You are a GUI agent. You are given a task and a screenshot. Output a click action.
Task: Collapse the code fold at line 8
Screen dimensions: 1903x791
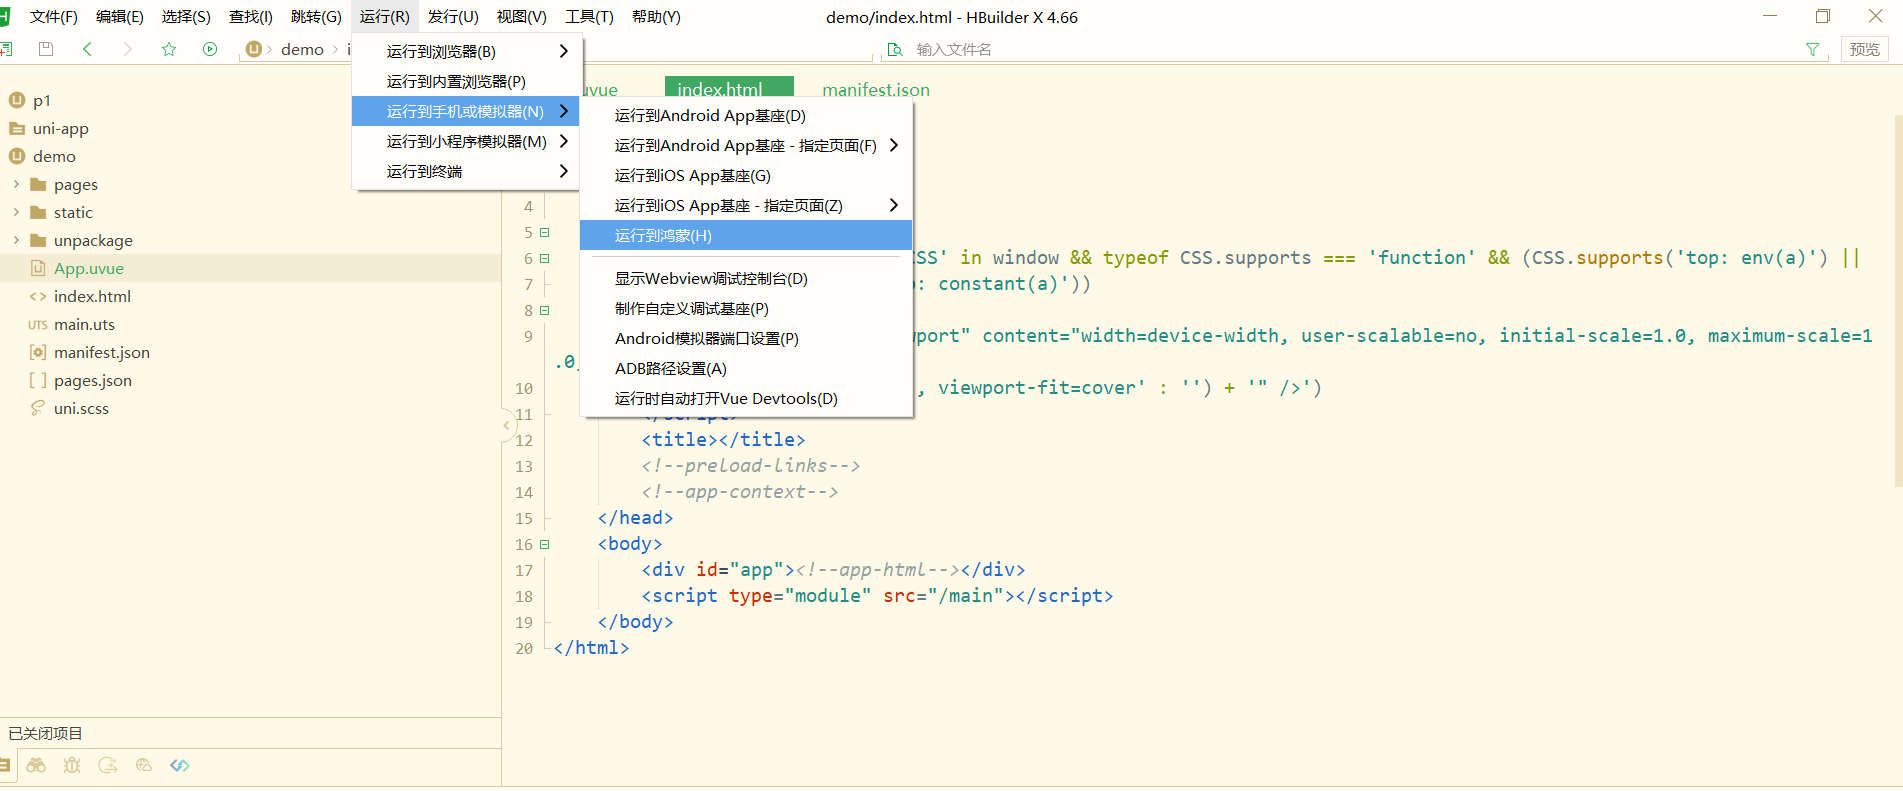click(545, 310)
